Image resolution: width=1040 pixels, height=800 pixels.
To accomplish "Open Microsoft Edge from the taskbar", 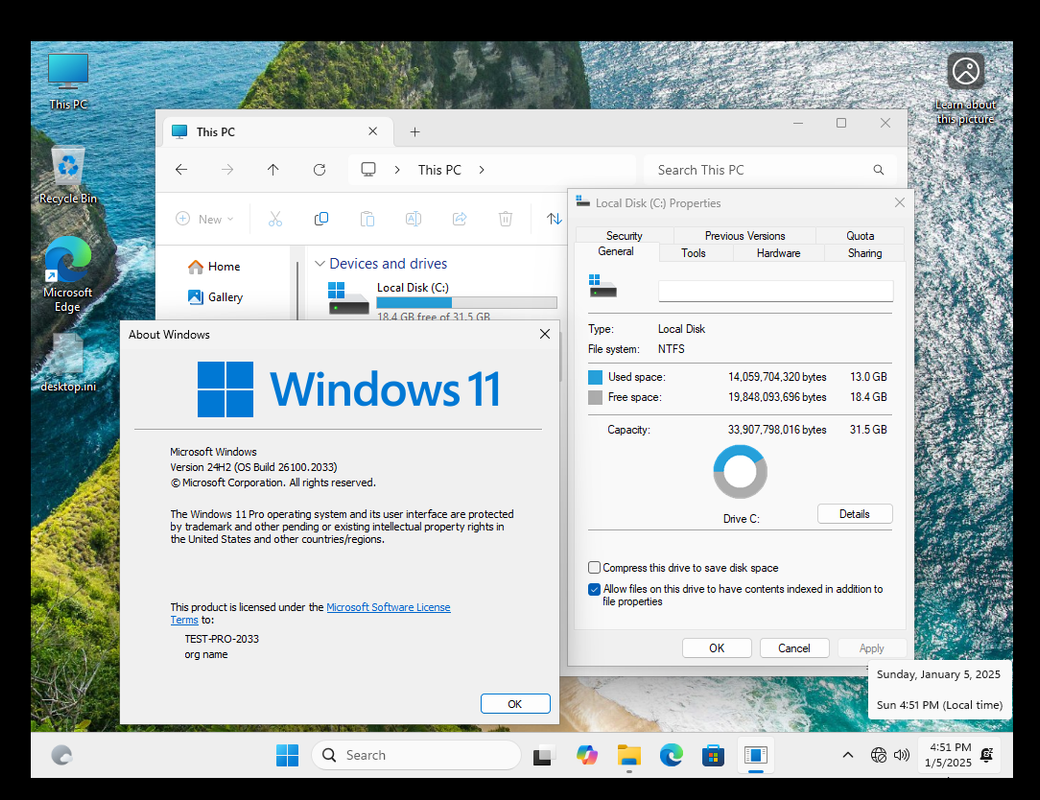I will (x=671, y=755).
